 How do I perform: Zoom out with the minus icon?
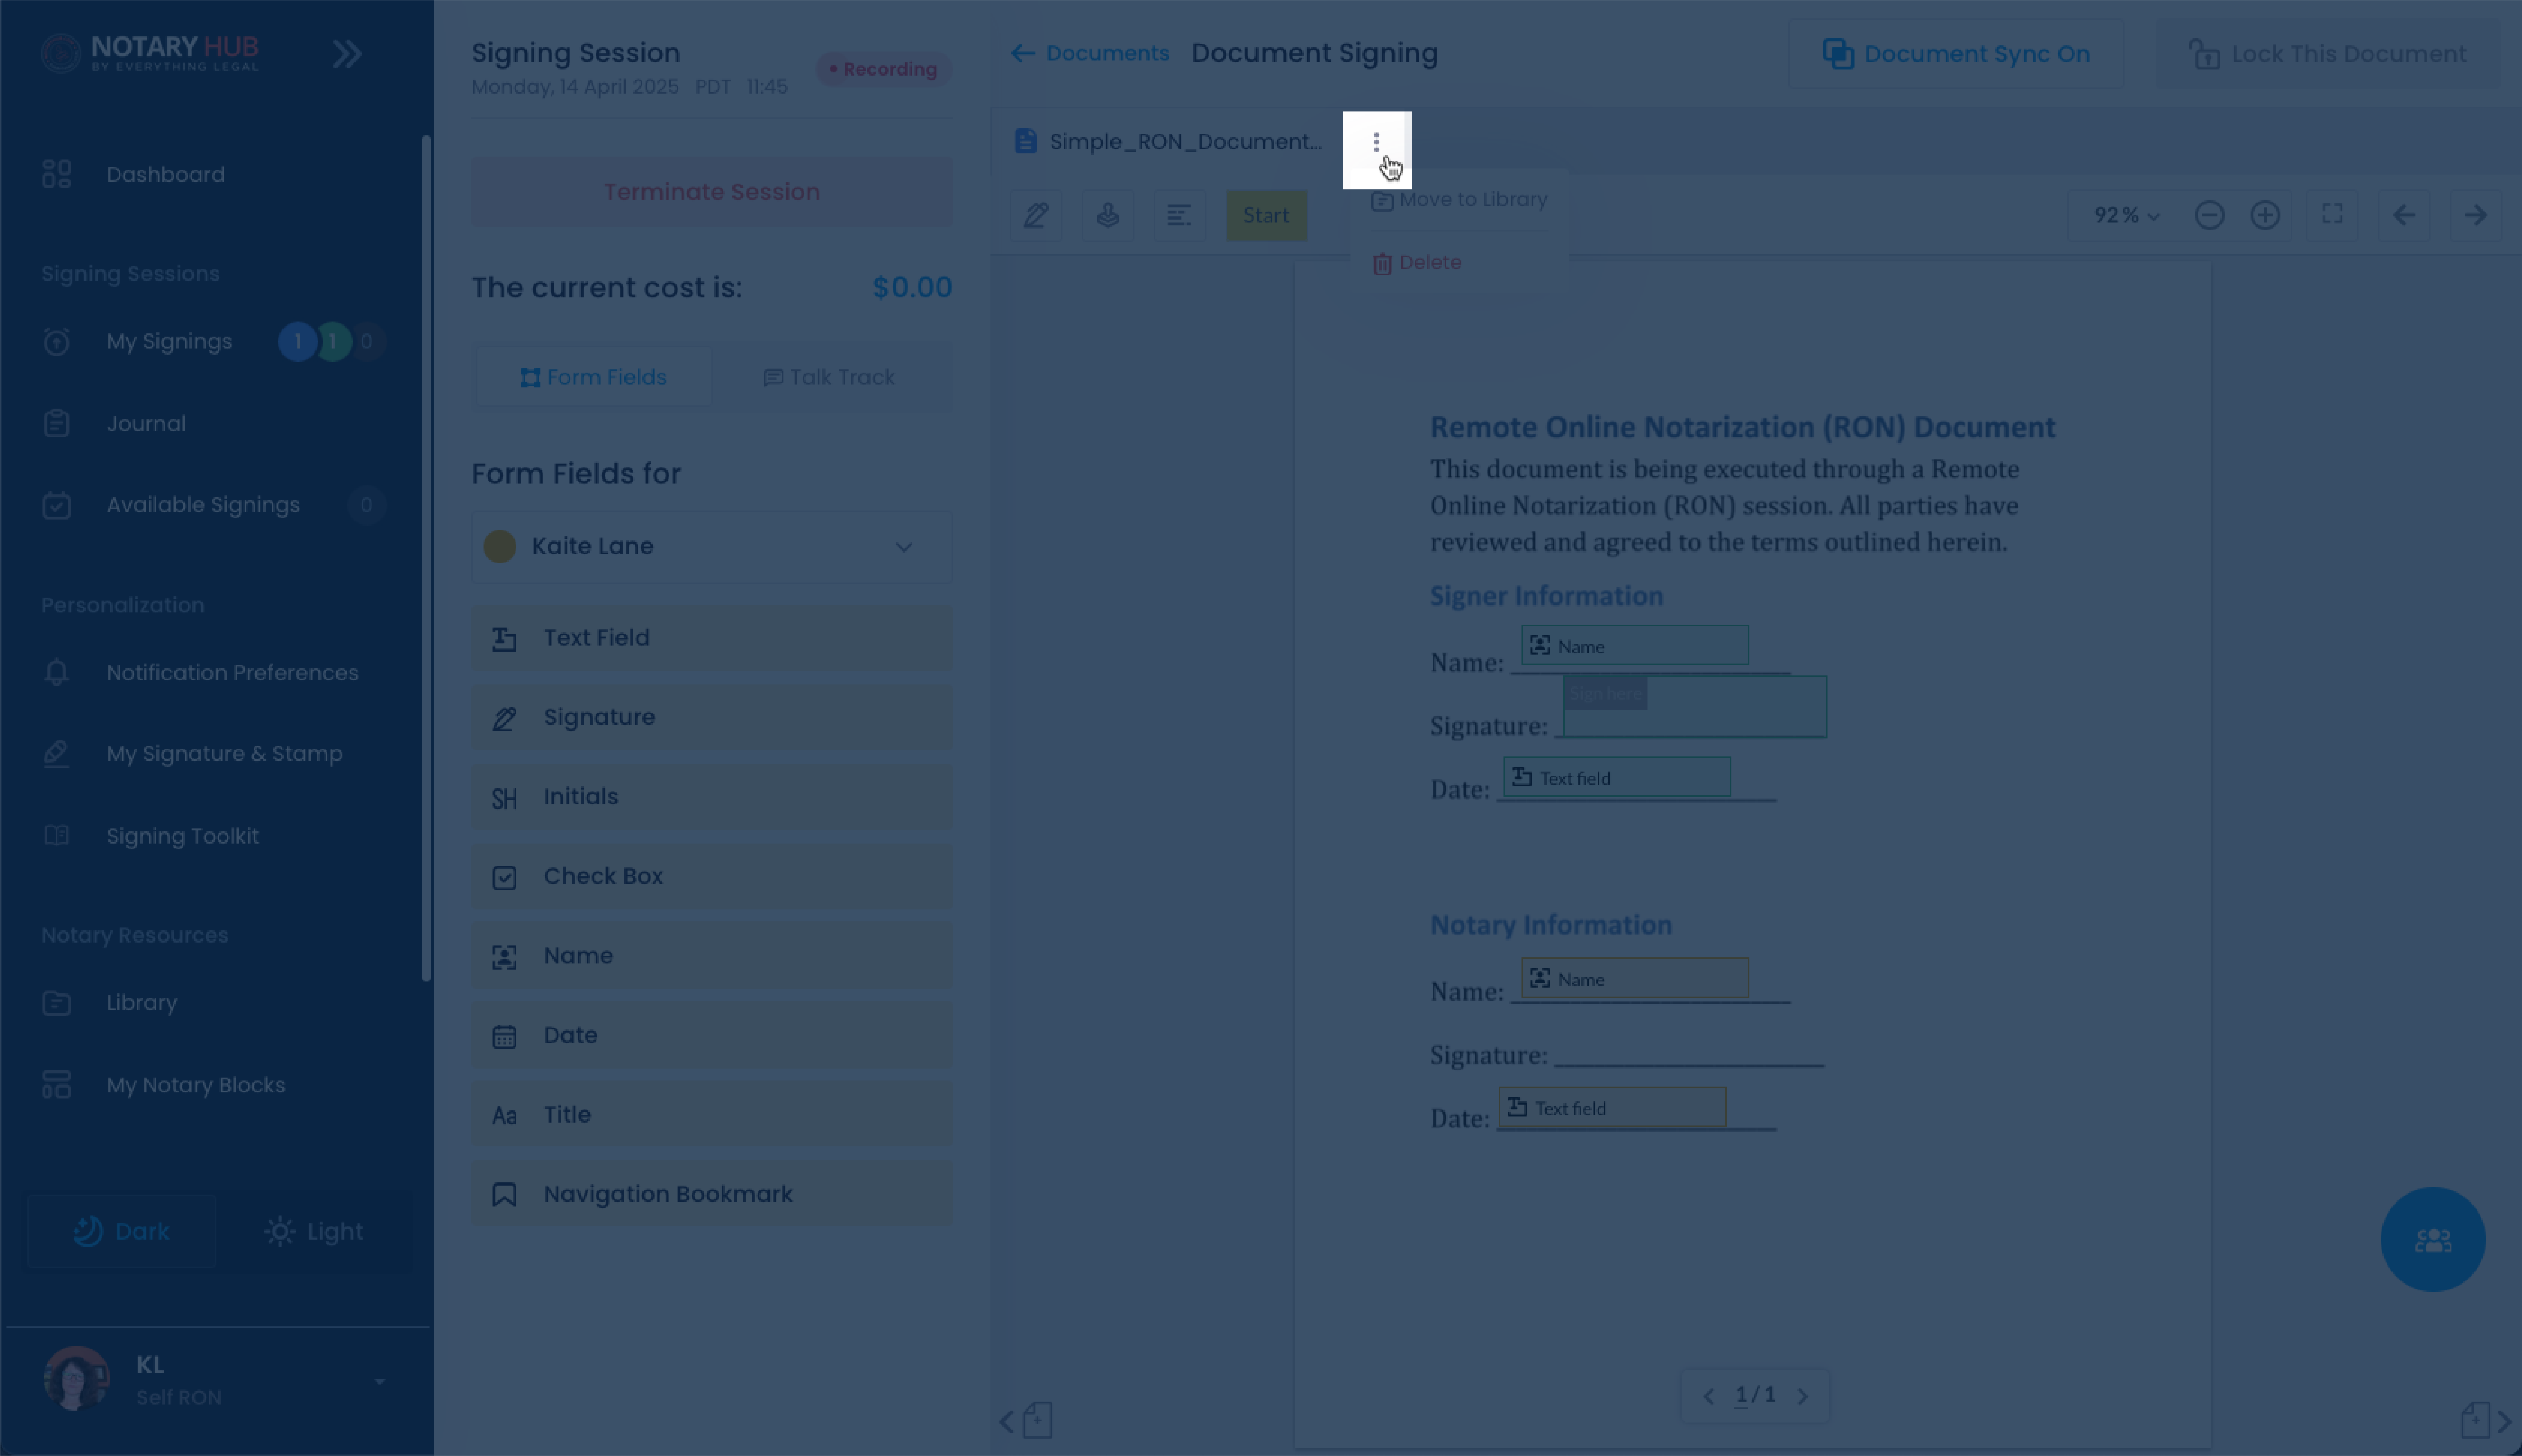tap(2210, 215)
